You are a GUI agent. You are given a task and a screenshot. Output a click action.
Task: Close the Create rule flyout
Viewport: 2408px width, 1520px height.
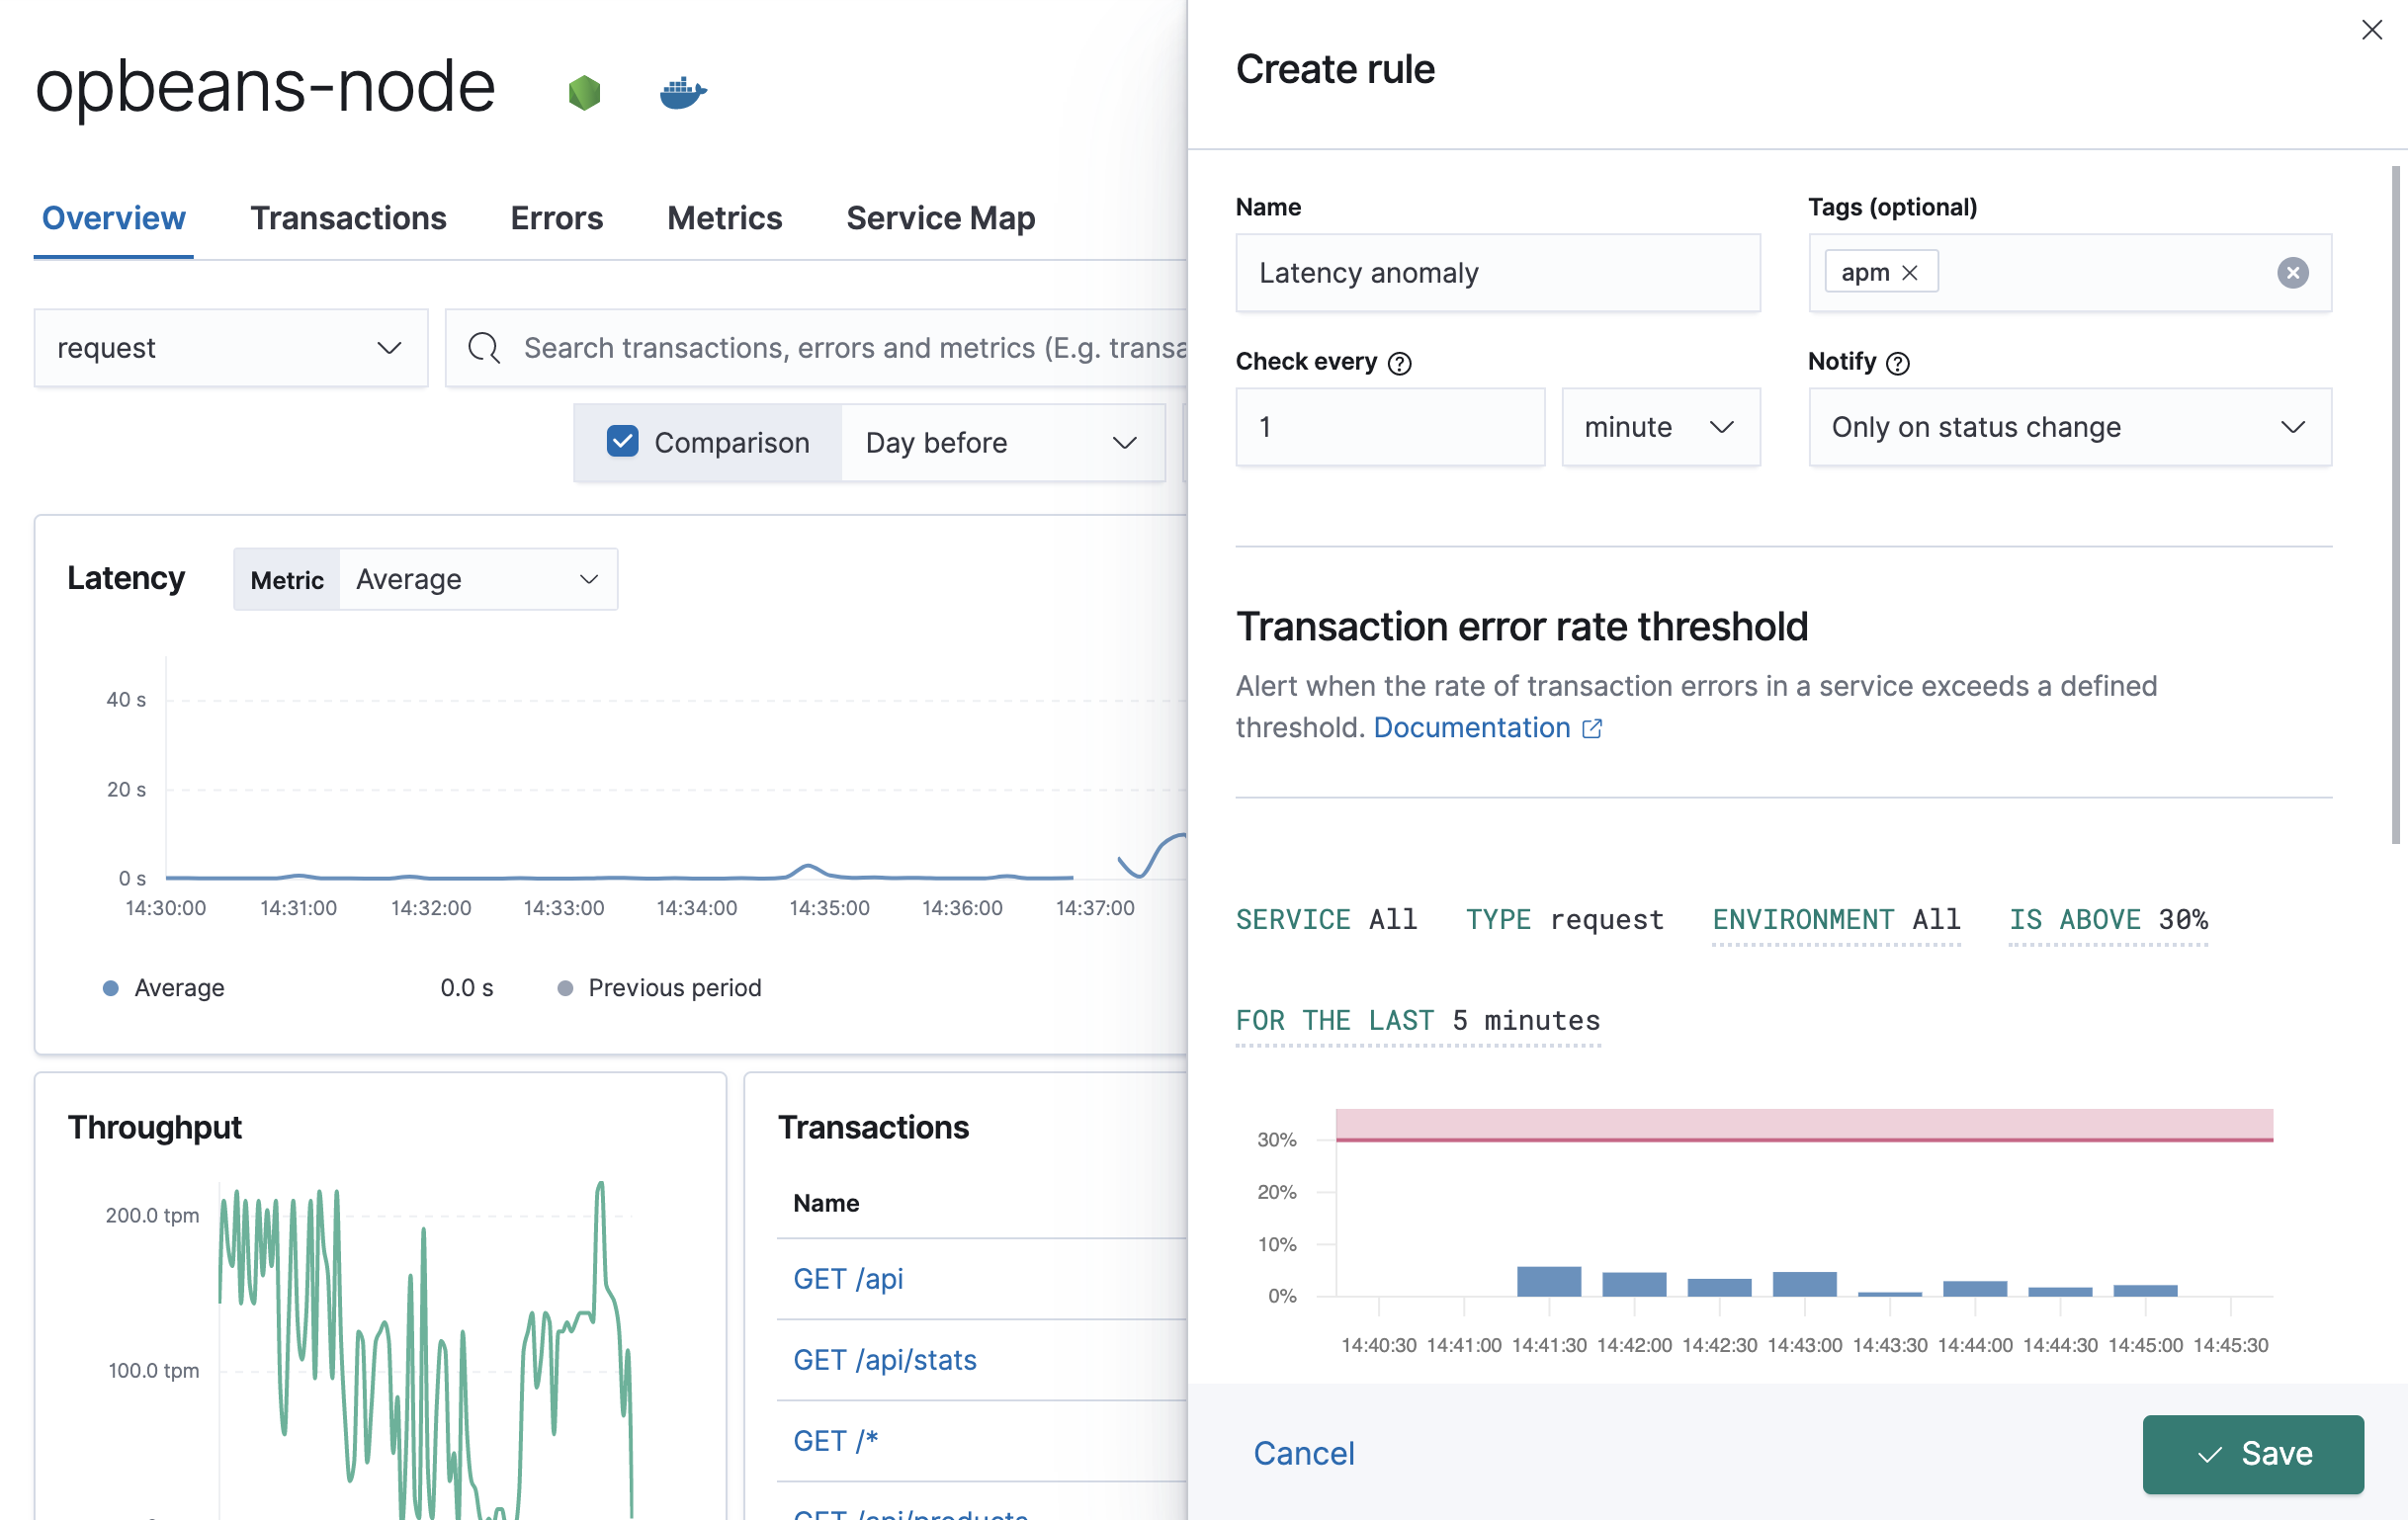pos(2371,30)
